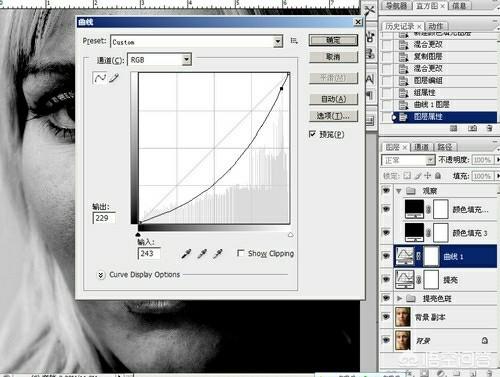
Task: Pick the black point eyedropper
Action: [x=186, y=254]
